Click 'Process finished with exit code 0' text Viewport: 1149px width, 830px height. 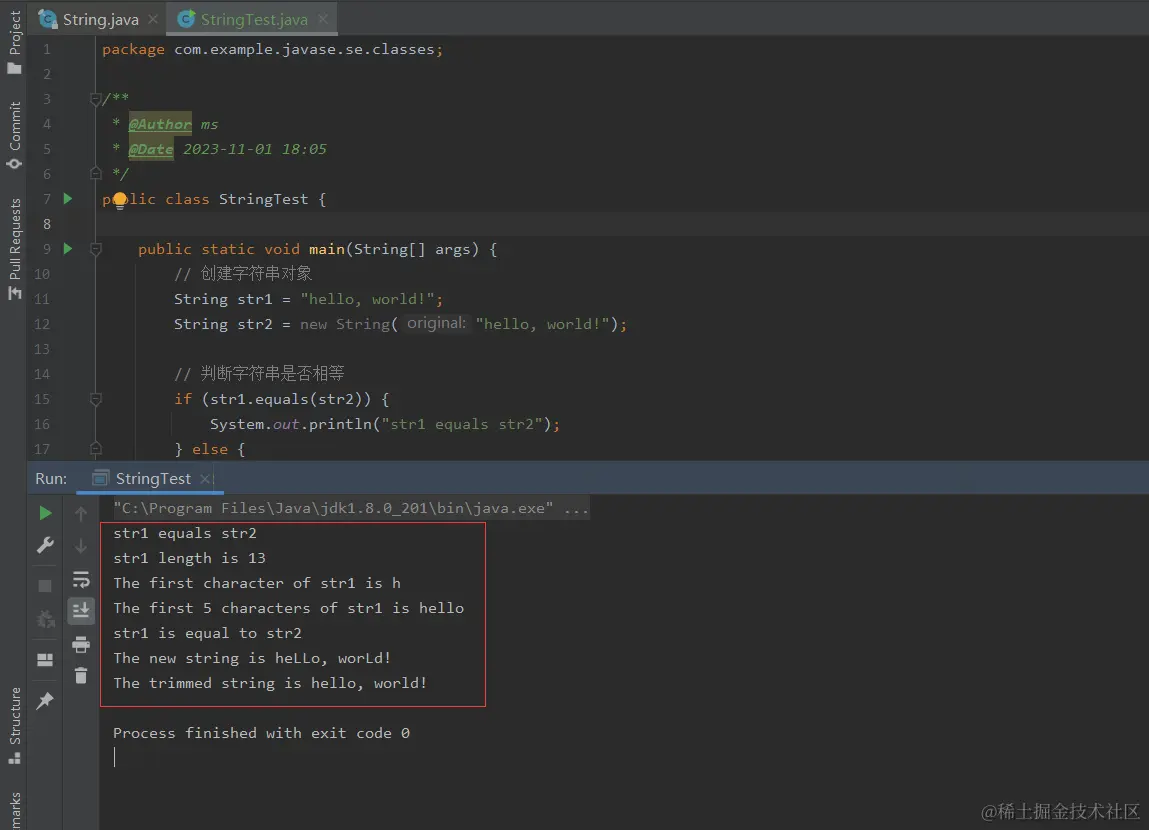[x=261, y=733]
